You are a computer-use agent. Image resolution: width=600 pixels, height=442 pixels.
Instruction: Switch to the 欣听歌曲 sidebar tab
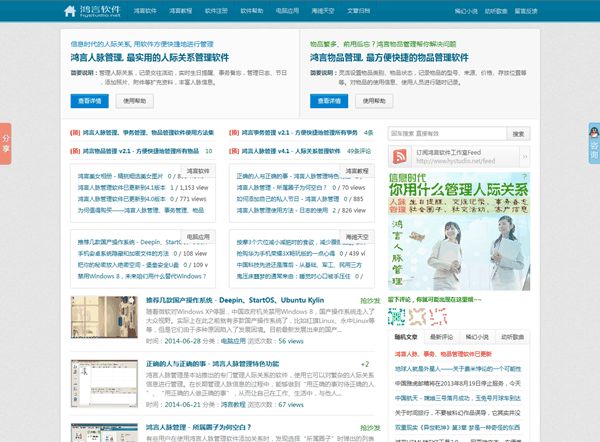pyautogui.click(x=512, y=337)
